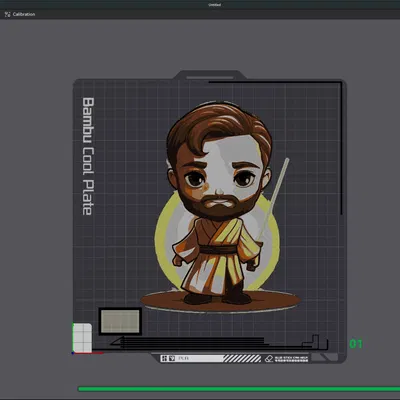Viewport: 400px width, 400px height.
Task: Click the green slicing progress bar
Action: pyautogui.click(x=239, y=389)
